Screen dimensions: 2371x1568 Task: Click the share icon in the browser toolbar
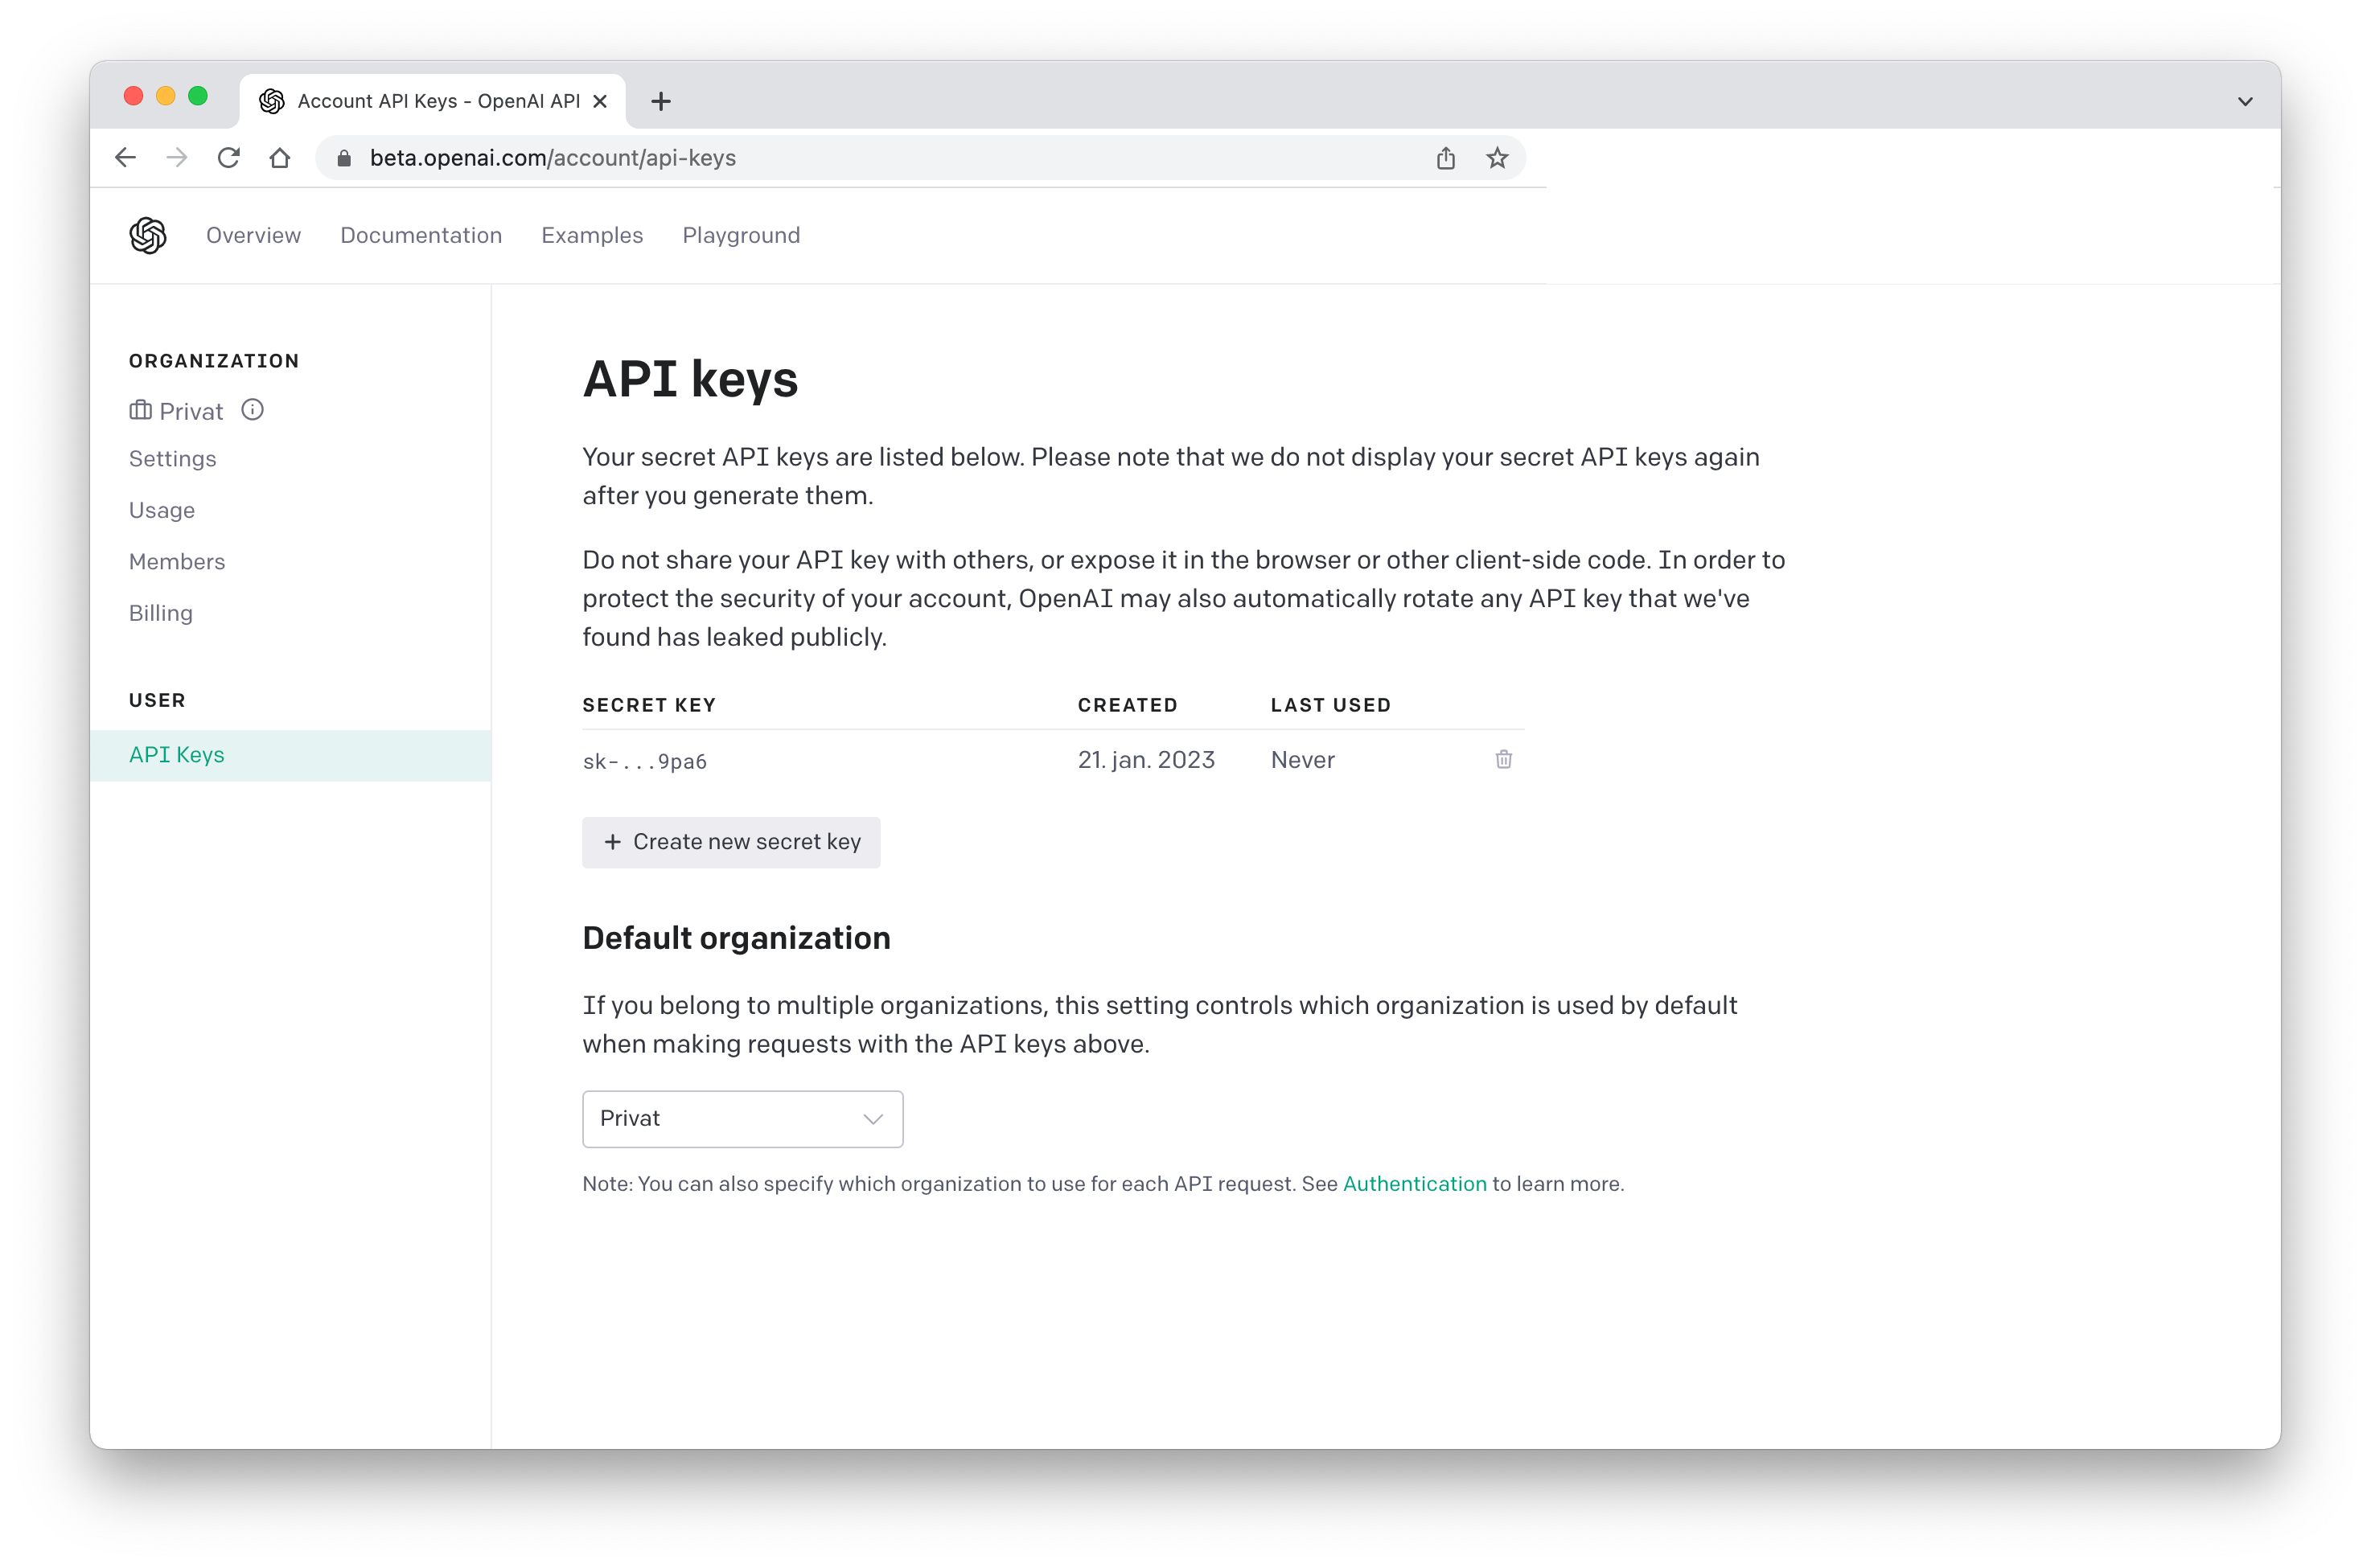click(x=1445, y=158)
